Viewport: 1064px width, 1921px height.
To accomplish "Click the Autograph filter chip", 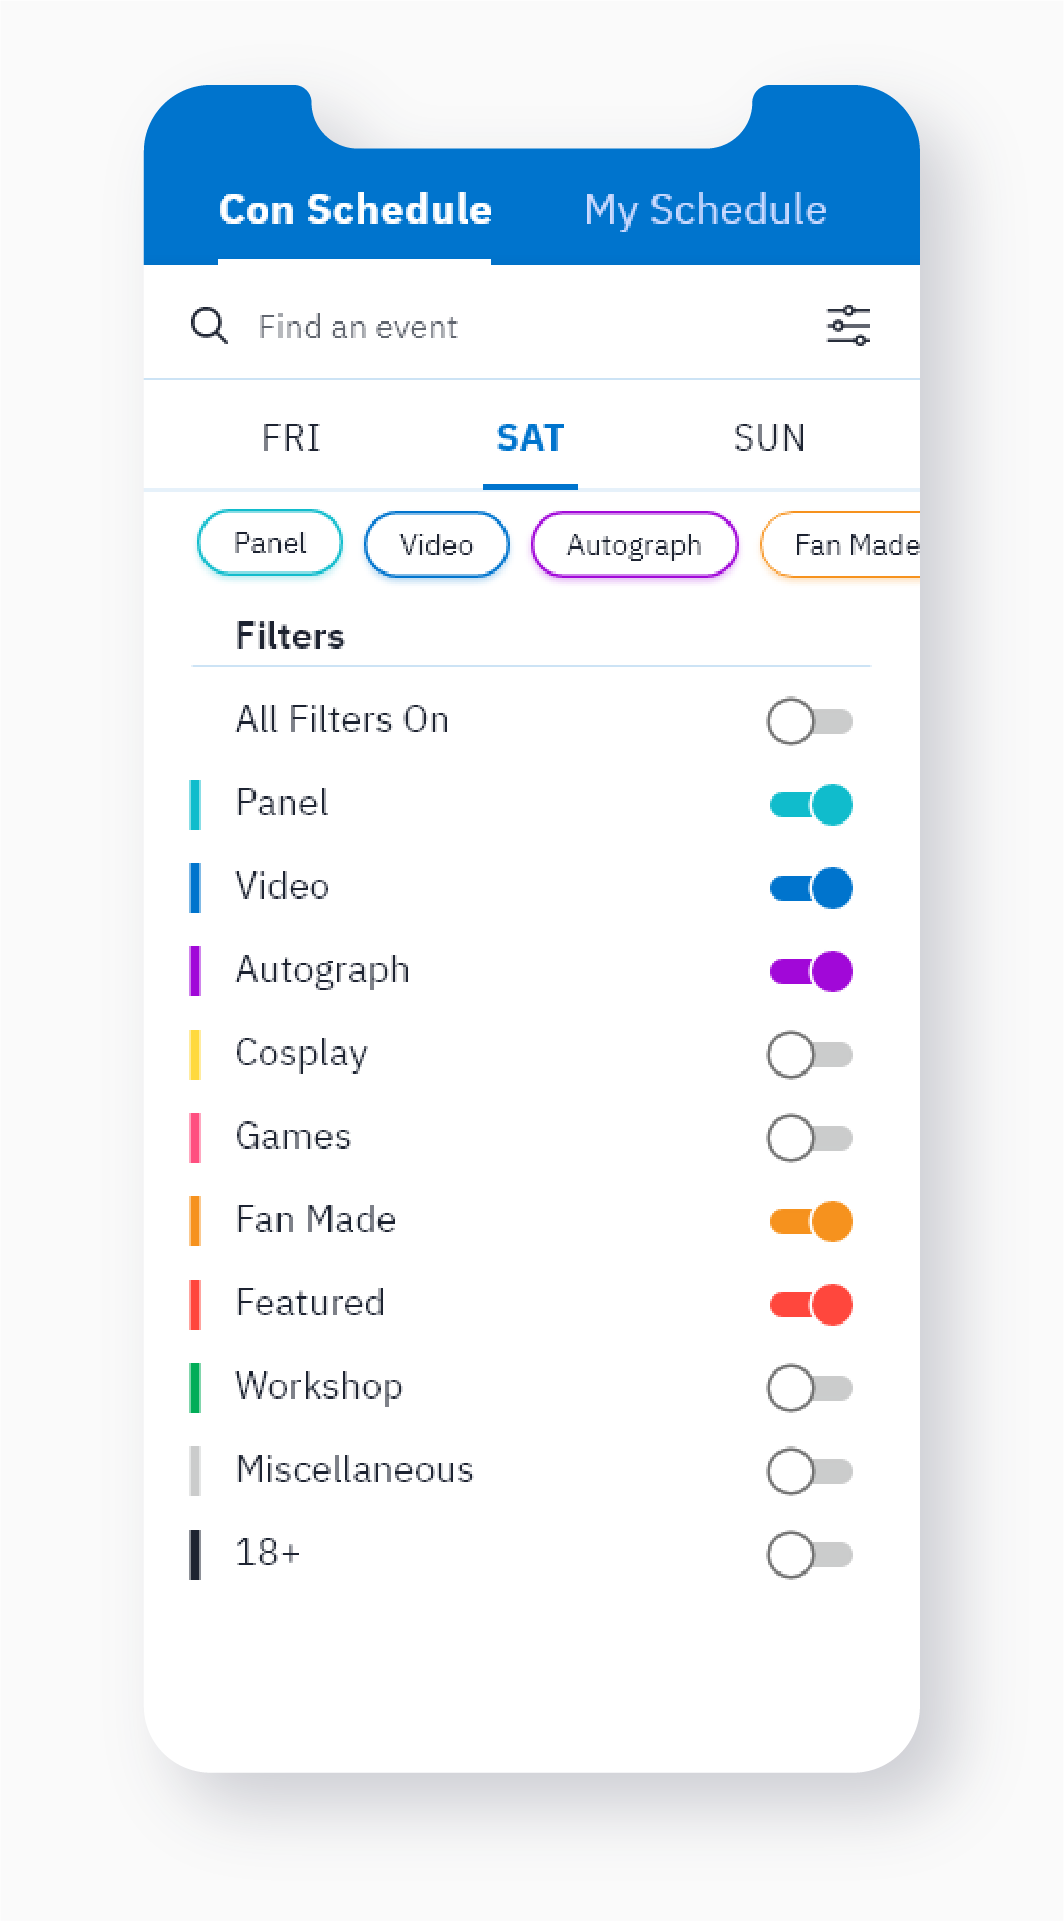I will 634,545.
